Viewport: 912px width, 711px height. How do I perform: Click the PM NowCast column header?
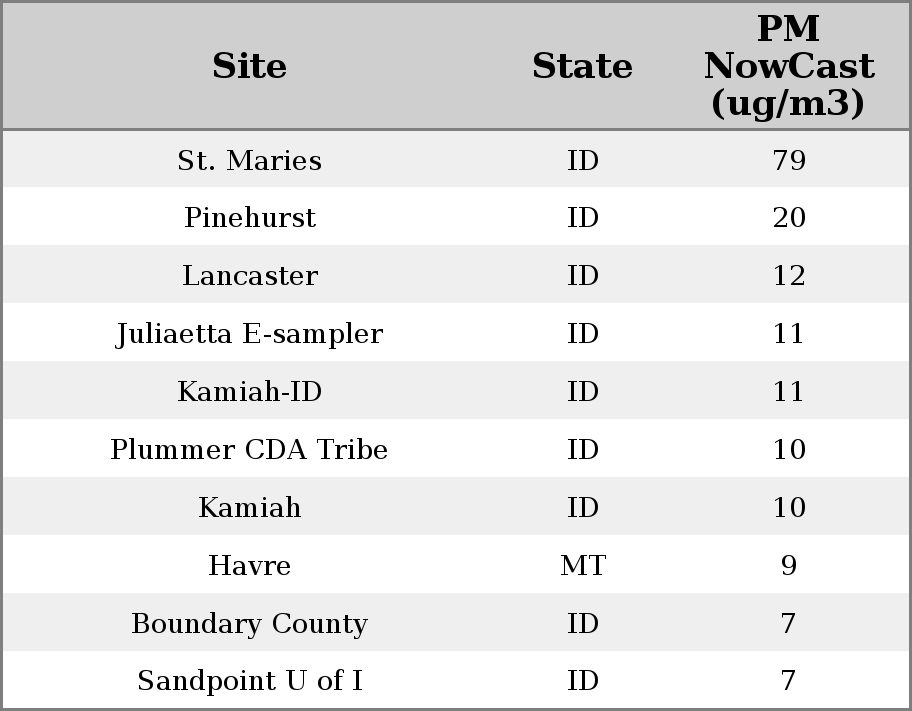(788, 66)
